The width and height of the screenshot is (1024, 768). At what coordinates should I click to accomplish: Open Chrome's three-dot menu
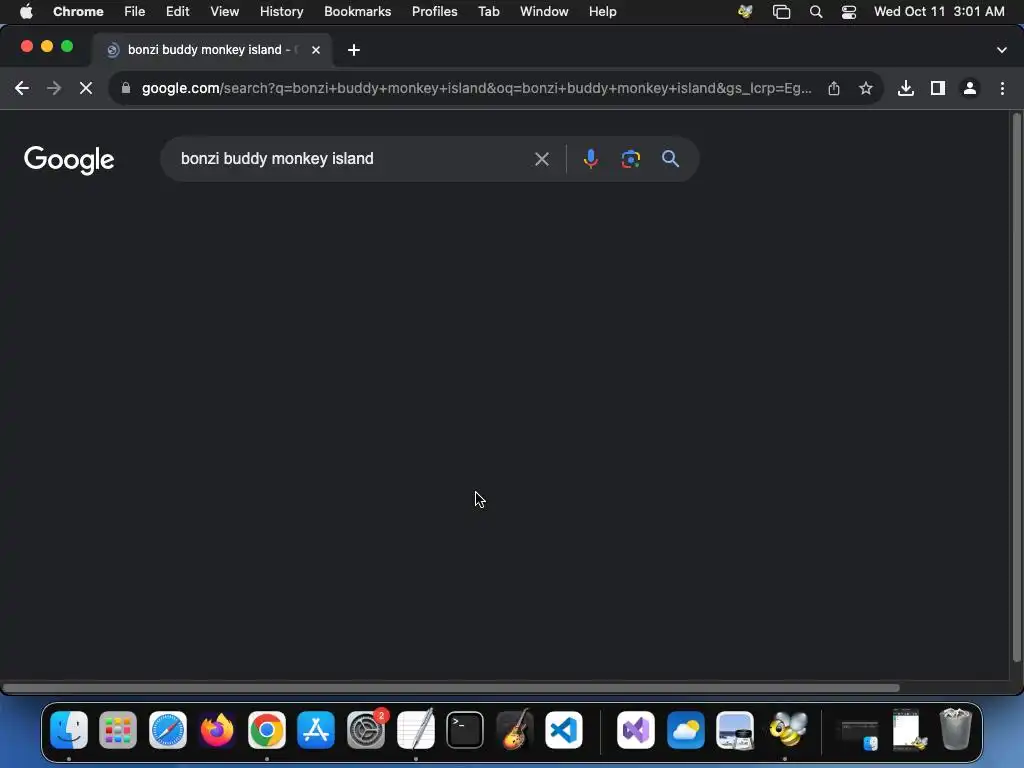(x=1002, y=88)
